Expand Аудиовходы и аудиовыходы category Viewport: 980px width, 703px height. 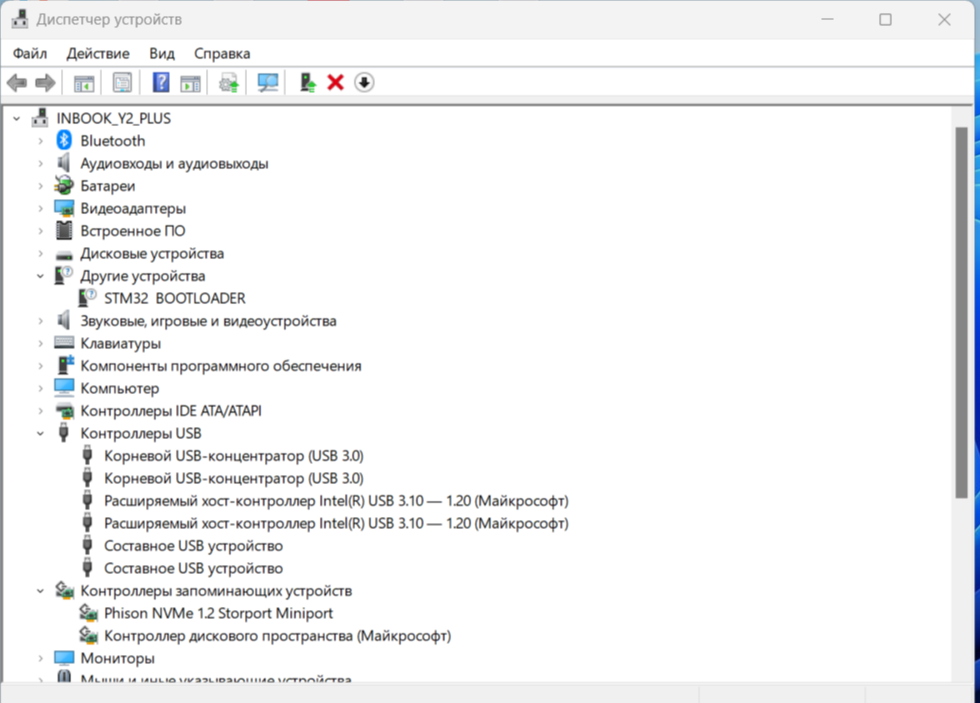(x=40, y=163)
